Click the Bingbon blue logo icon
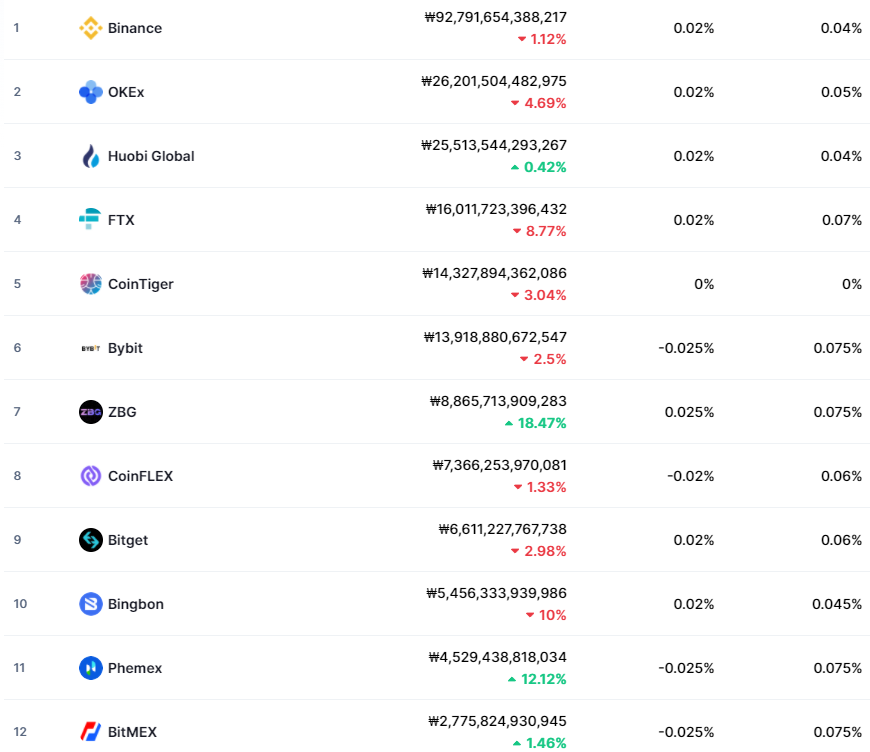 pyautogui.click(x=90, y=604)
